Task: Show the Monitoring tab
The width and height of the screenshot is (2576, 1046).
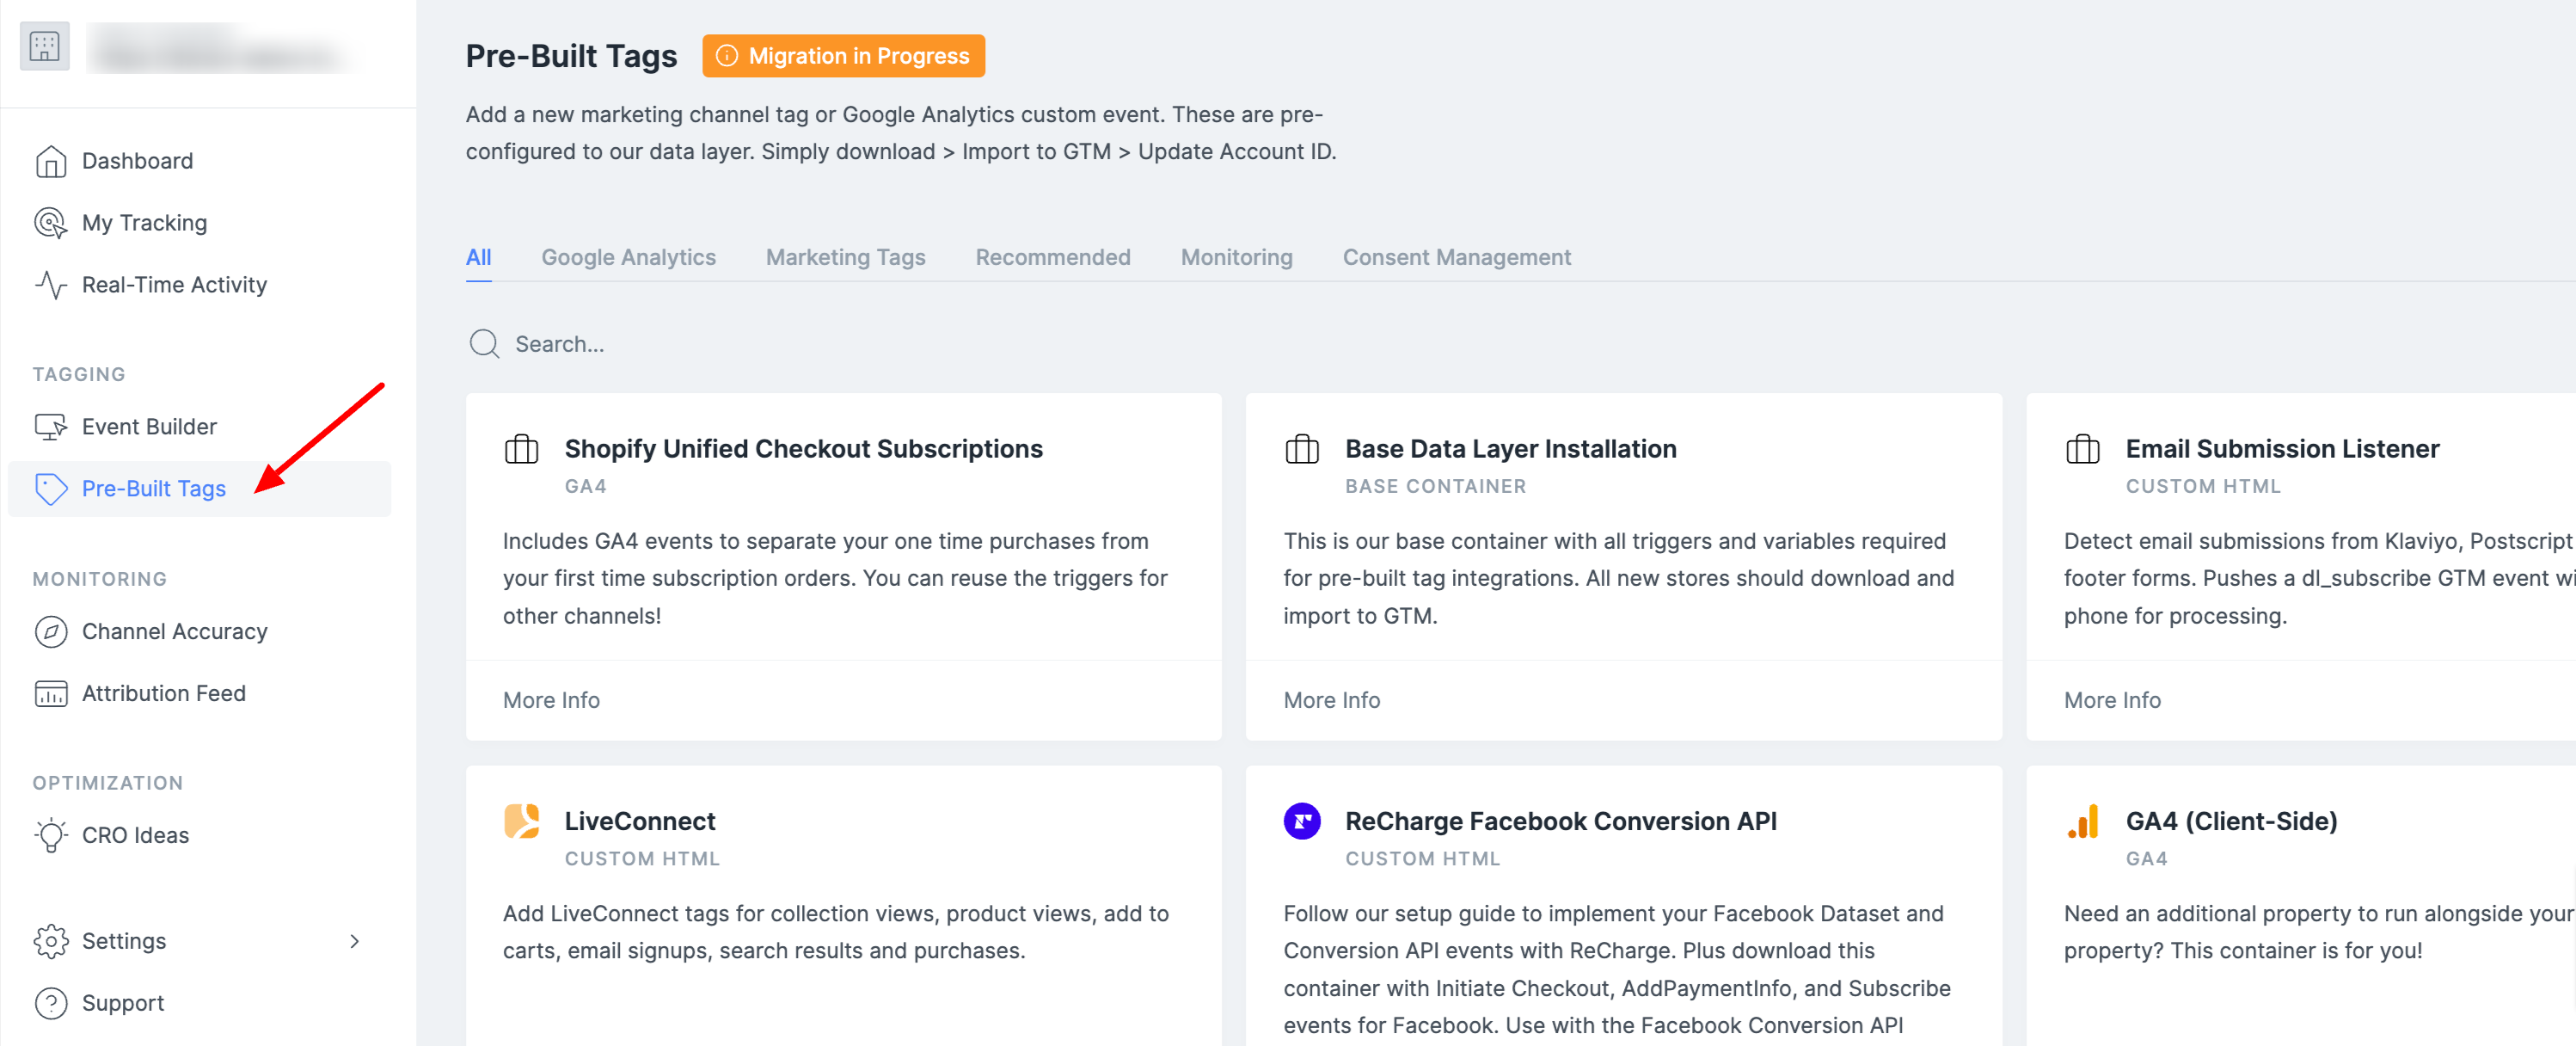Action: pyautogui.click(x=1236, y=258)
